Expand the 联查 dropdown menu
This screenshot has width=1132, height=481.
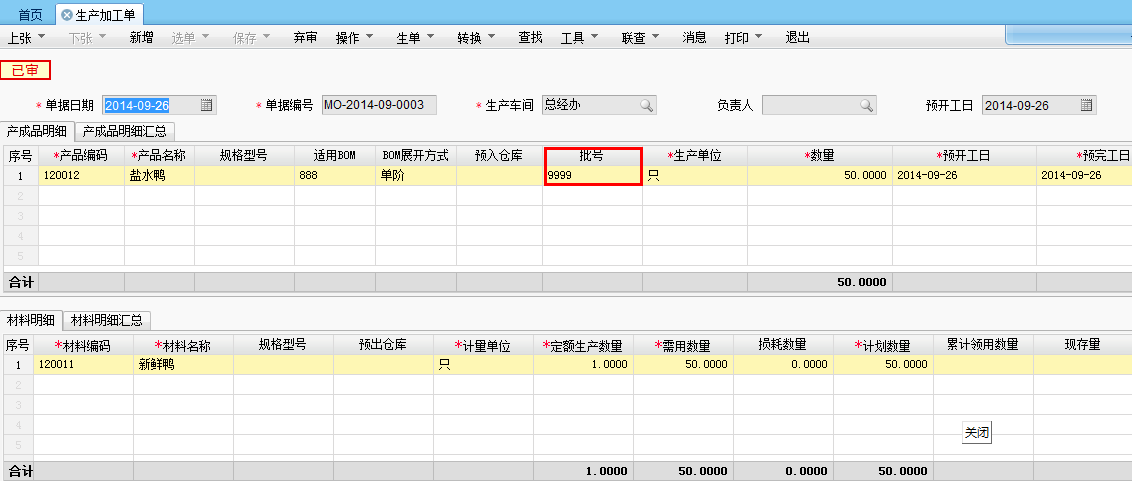(x=640, y=38)
